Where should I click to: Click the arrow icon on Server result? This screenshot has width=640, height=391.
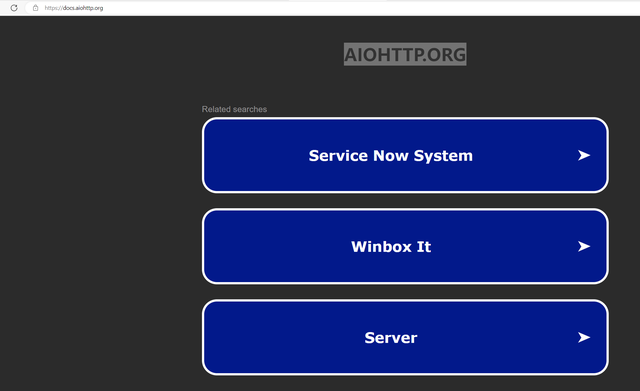tap(584, 338)
